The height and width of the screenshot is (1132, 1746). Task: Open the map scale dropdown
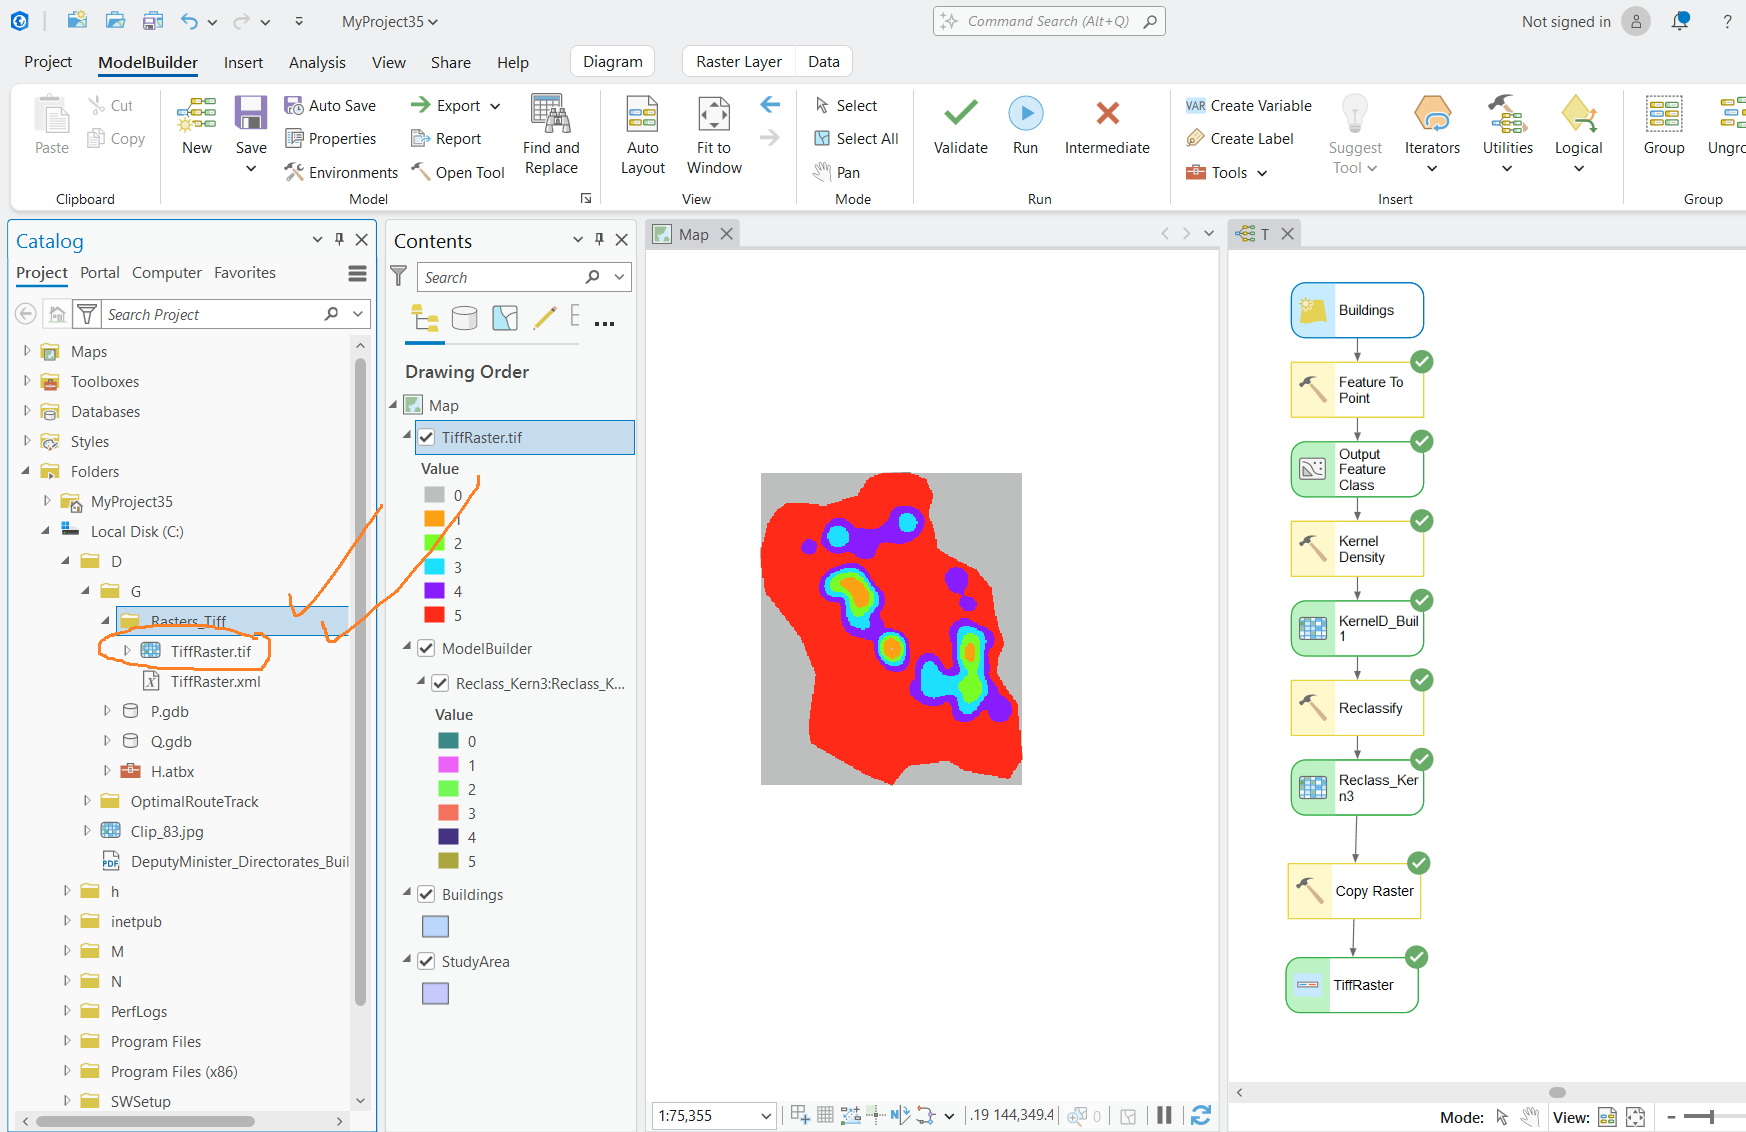[x=766, y=1116]
